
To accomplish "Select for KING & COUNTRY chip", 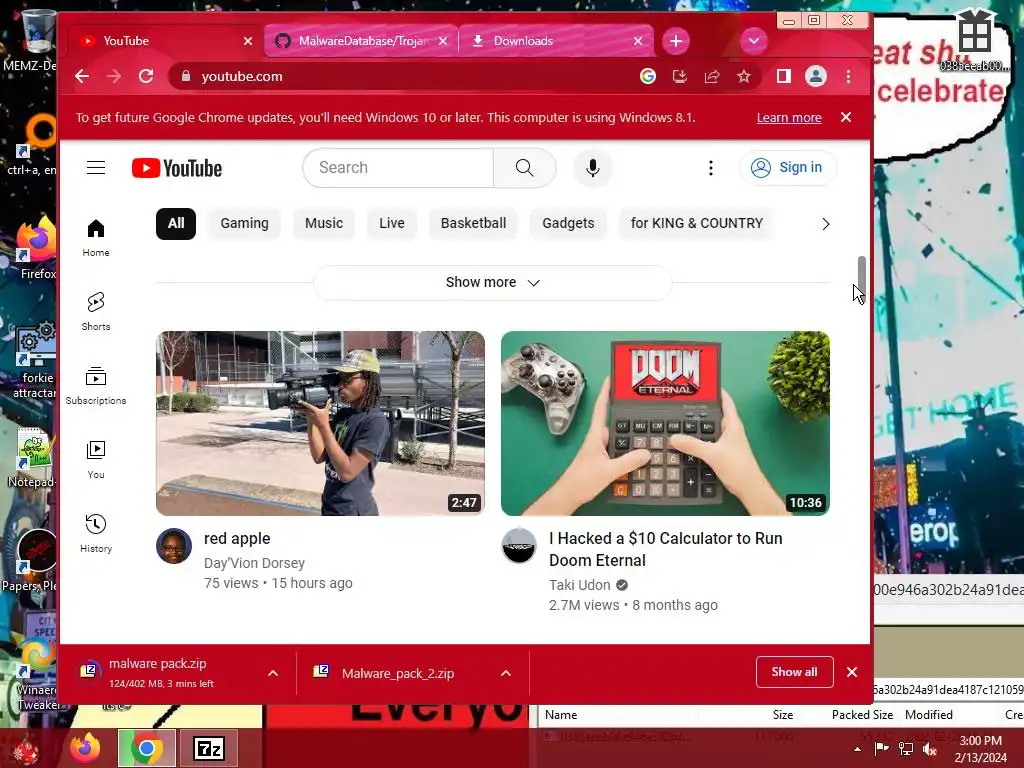I will pos(697,223).
